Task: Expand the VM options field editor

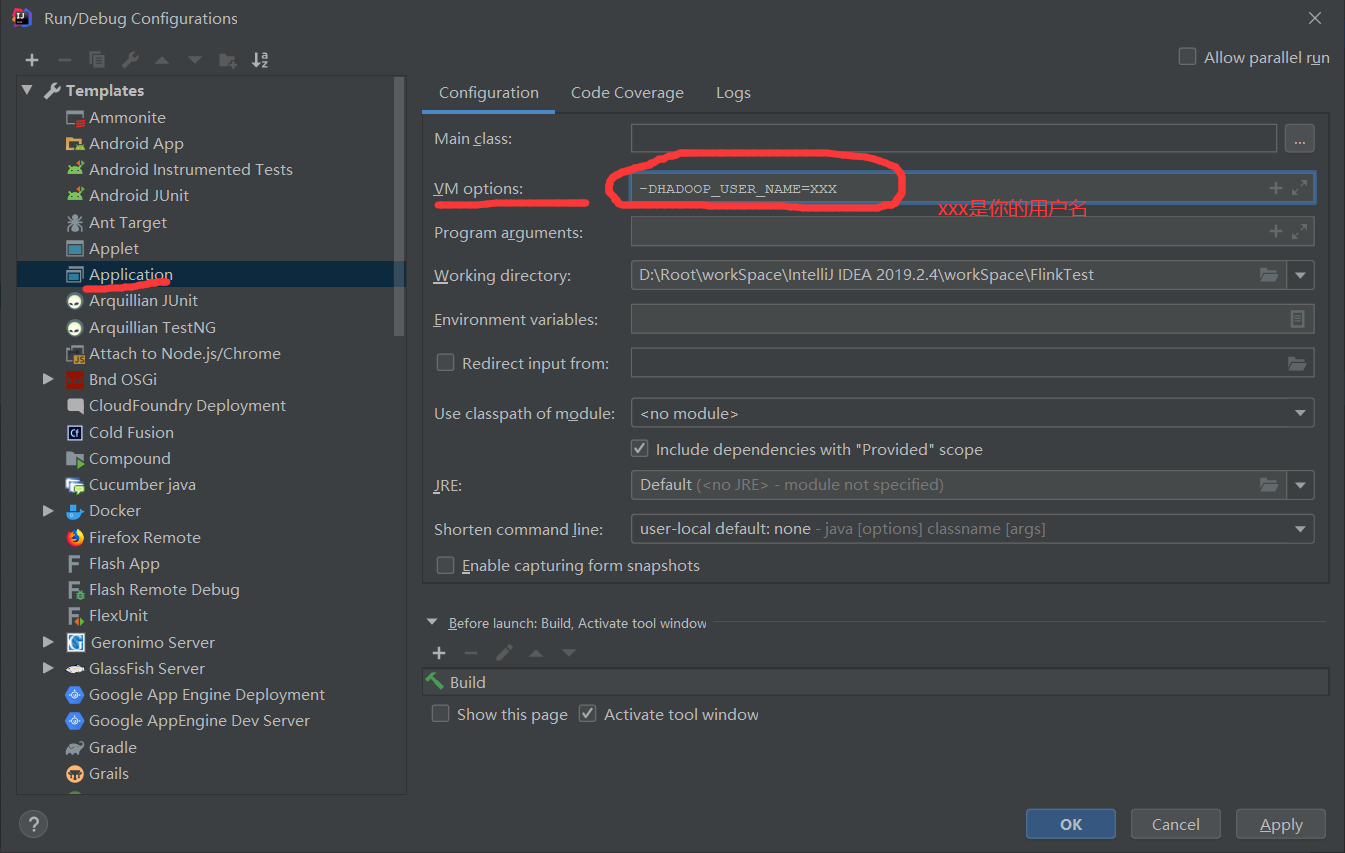Action: pyautogui.click(x=1300, y=188)
